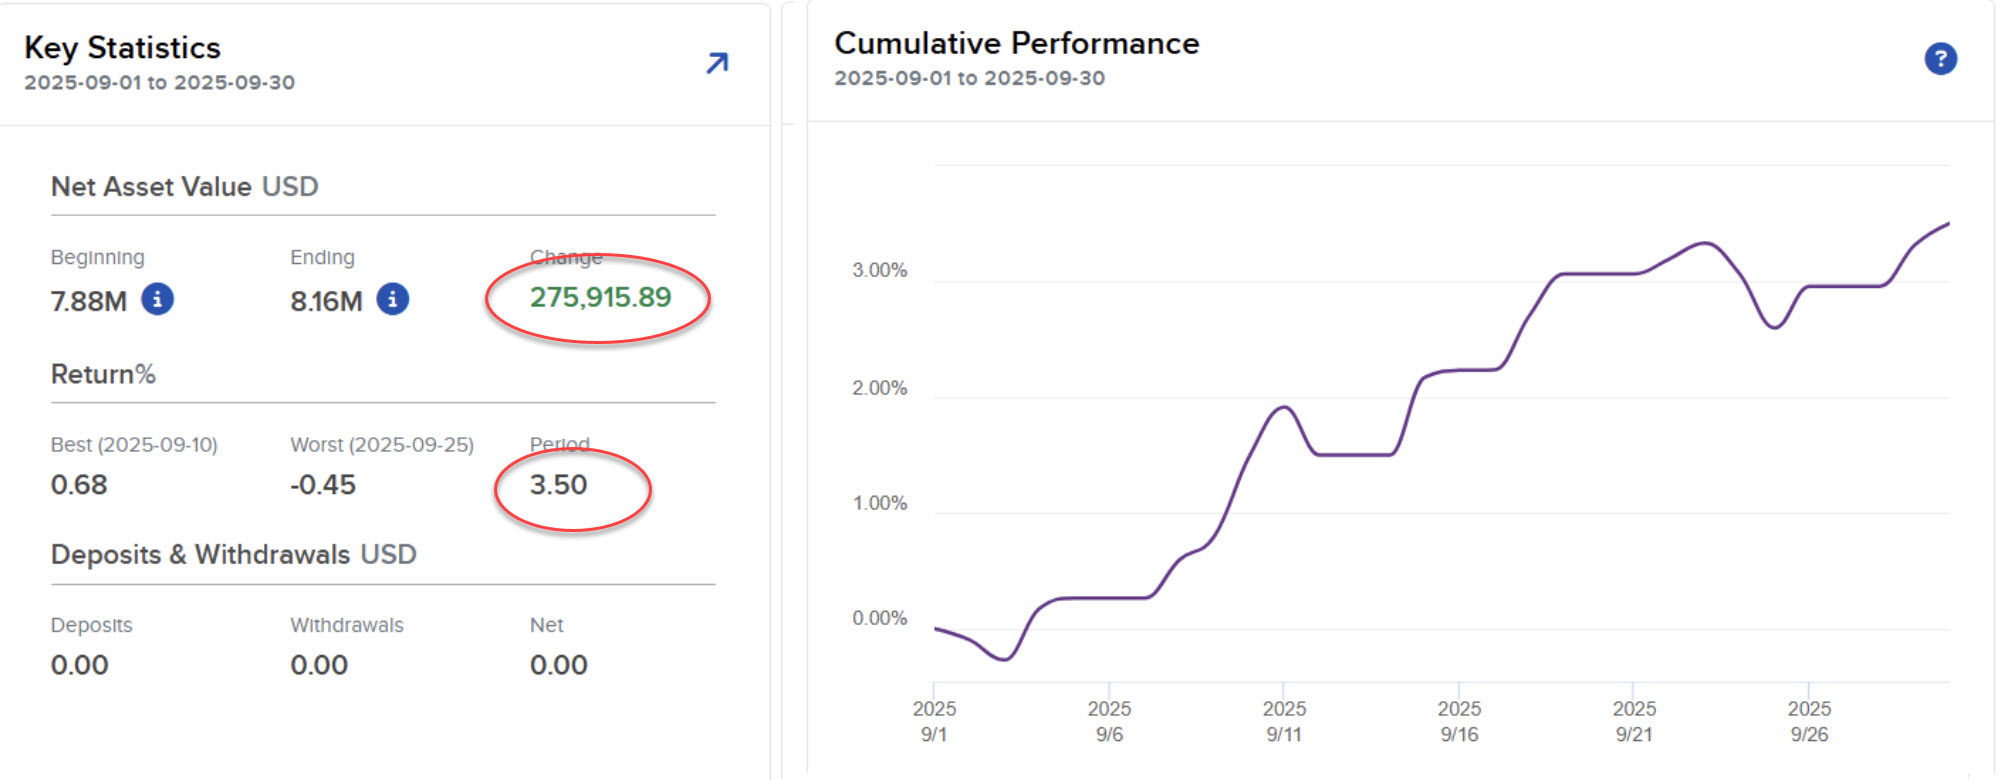Click the Beginning value 7.88M
This screenshot has width=2008, height=780.
pyautogui.click(x=89, y=301)
